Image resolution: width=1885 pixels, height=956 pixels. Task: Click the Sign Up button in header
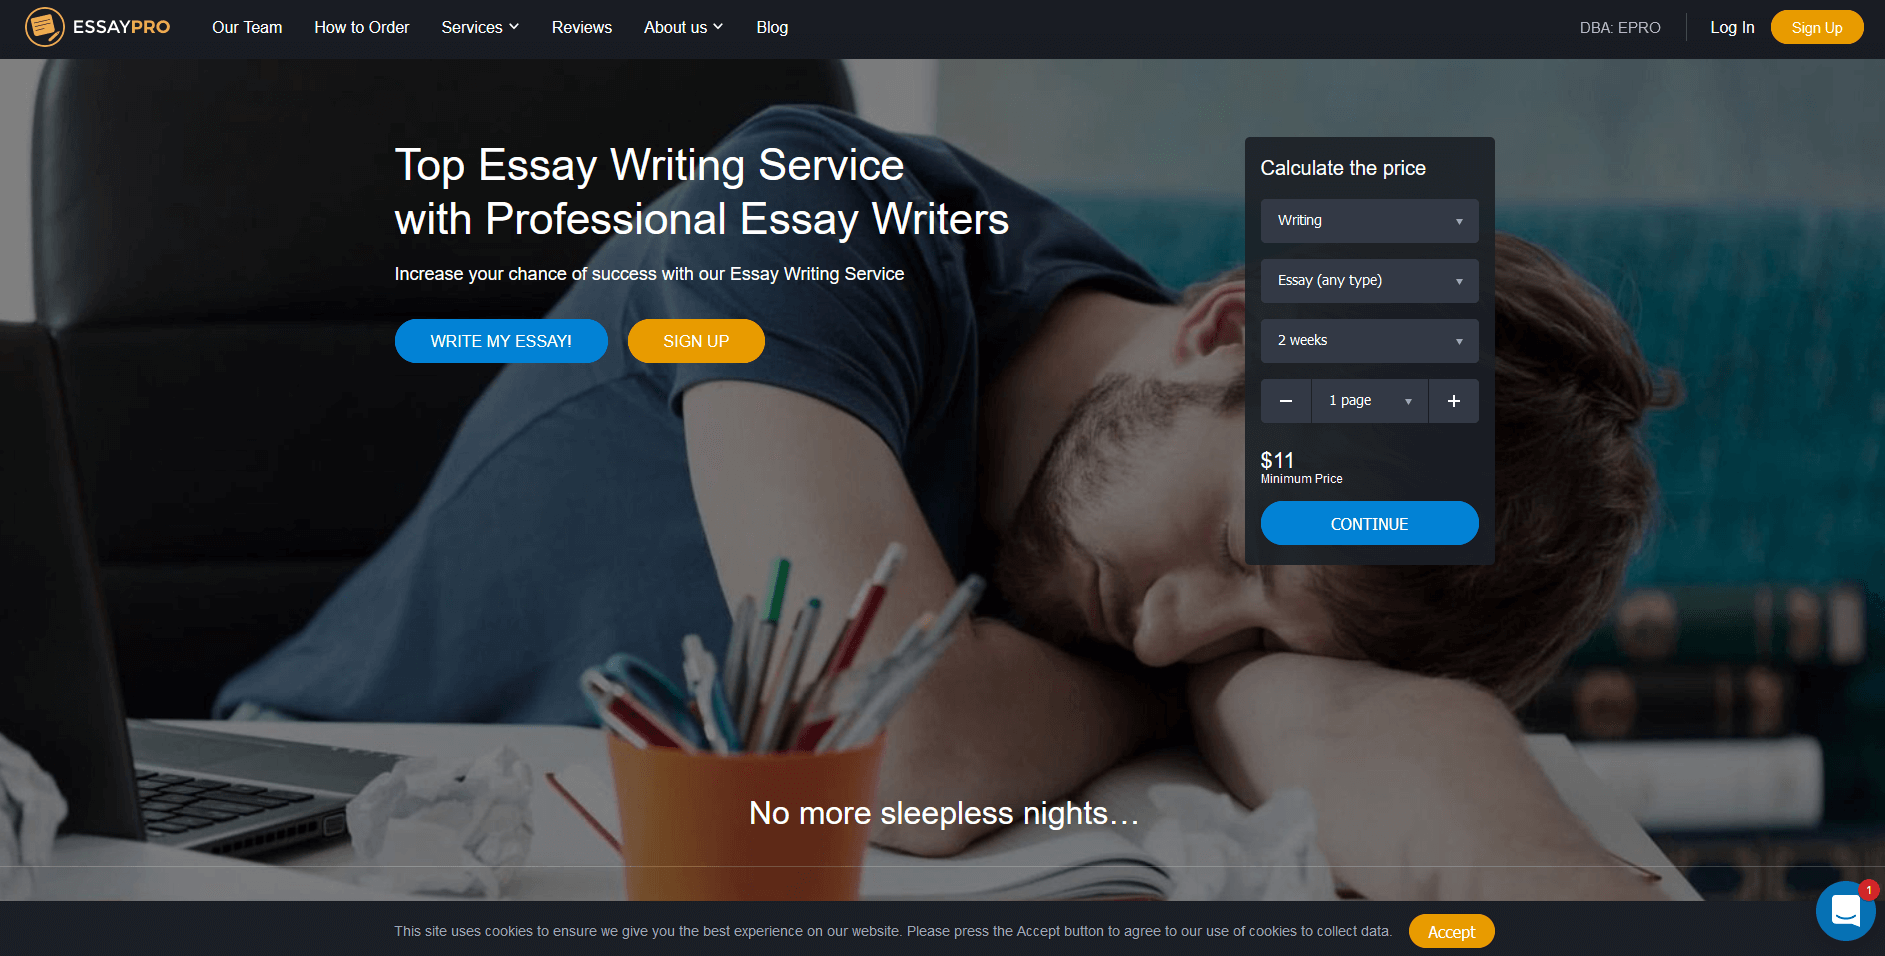pyautogui.click(x=1817, y=27)
